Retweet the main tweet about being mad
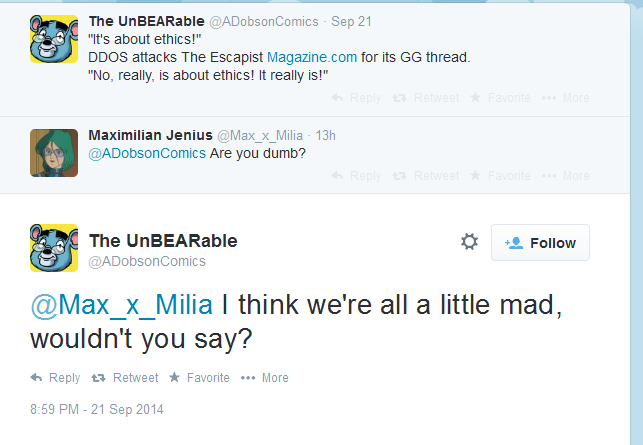Screen dimensions: 643x445 (x=125, y=377)
